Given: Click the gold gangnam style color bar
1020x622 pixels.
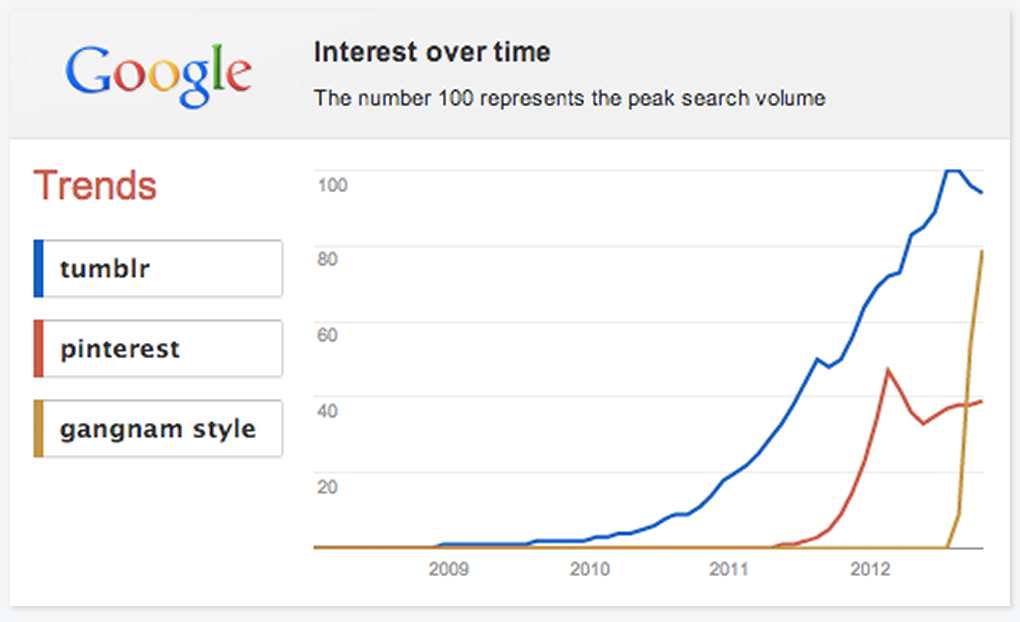Looking at the screenshot, I should tap(38, 429).
